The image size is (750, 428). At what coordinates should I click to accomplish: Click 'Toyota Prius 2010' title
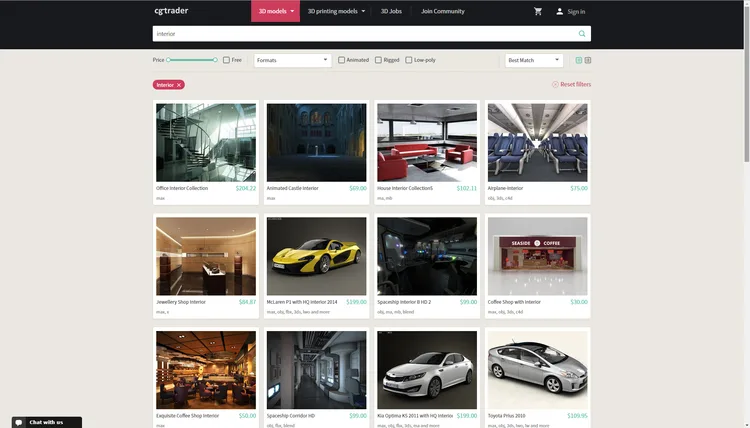[x=507, y=416]
